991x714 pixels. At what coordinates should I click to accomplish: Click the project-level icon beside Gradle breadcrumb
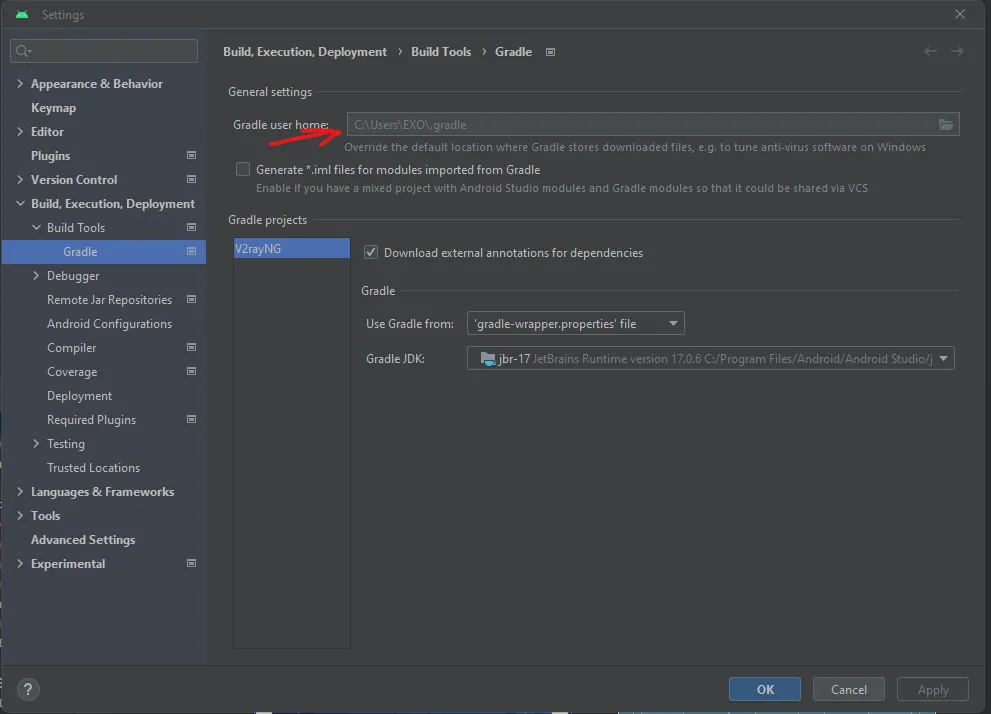point(550,52)
